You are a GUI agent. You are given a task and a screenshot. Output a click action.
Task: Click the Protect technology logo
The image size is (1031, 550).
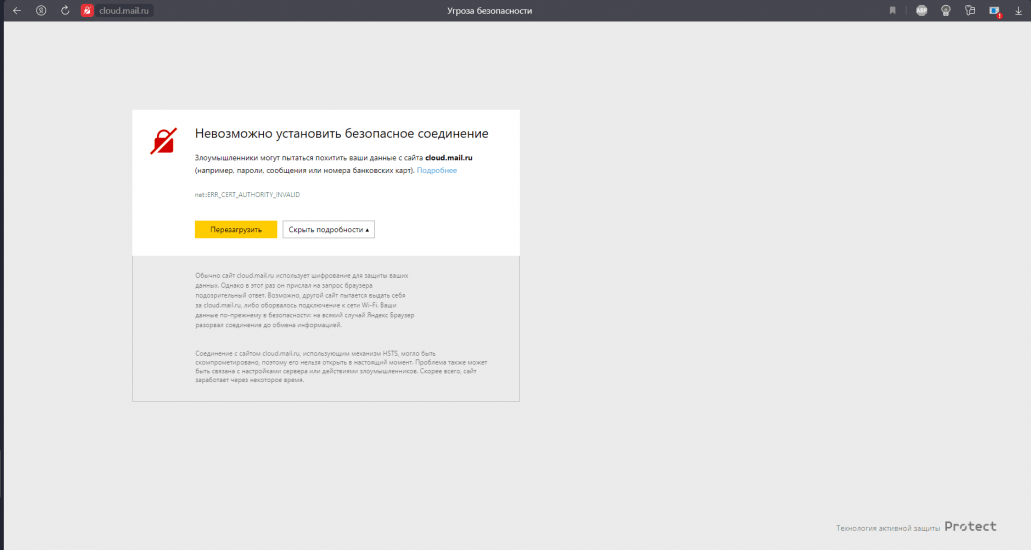[970, 527]
